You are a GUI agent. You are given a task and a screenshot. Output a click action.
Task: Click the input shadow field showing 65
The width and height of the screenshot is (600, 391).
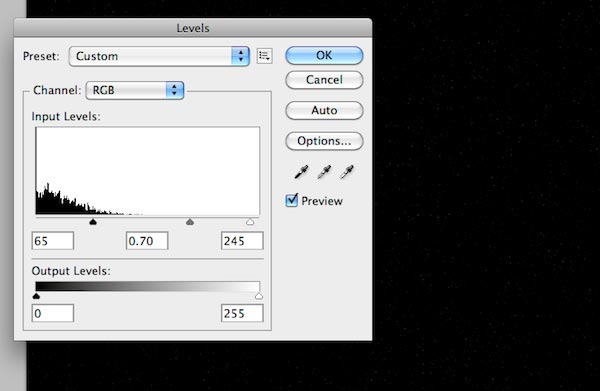(53, 241)
